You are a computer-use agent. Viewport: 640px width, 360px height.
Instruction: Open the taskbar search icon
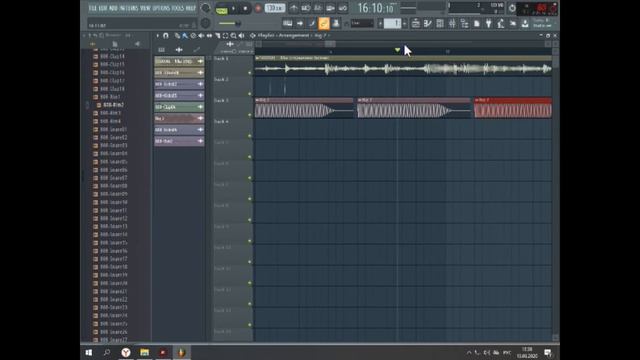pyautogui.click(x=107, y=352)
